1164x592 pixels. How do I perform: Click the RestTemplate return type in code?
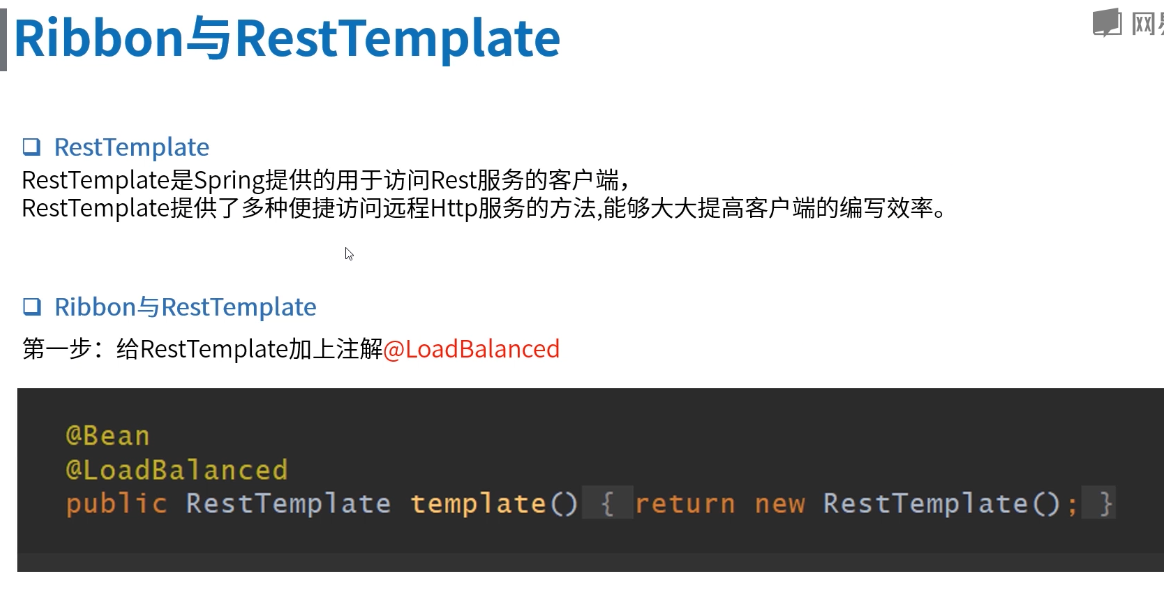click(x=288, y=504)
